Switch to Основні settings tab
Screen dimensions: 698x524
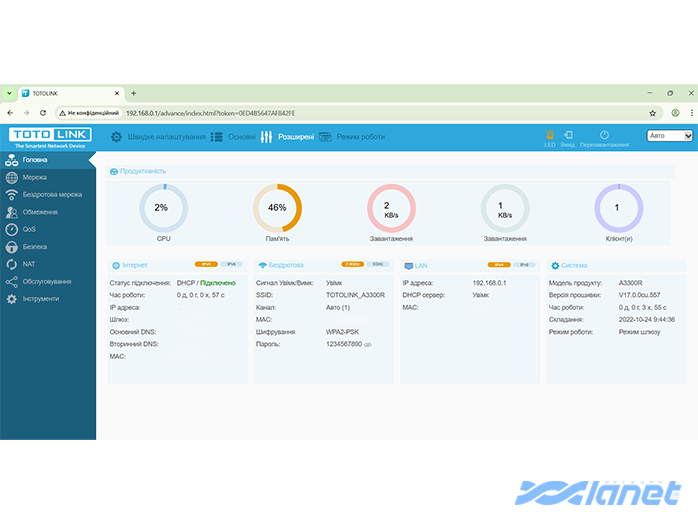(x=233, y=136)
